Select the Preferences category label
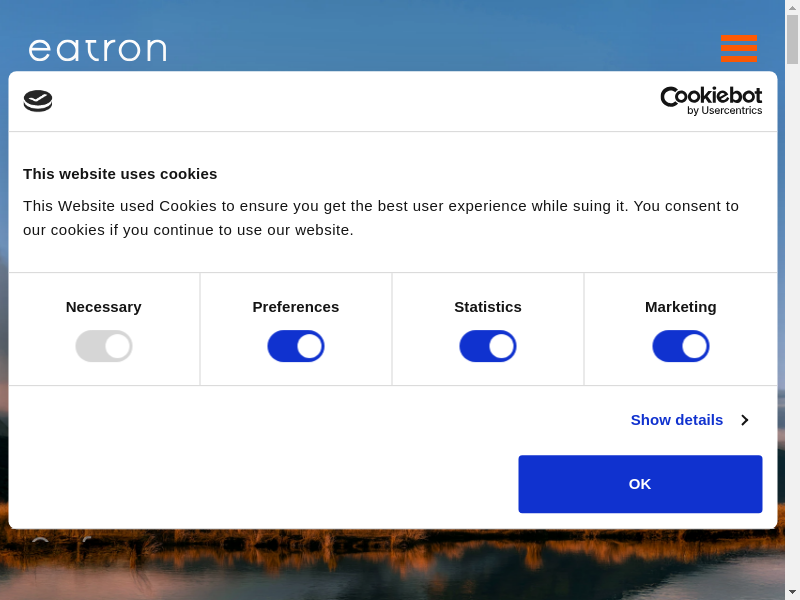The width and height of the screenshot is (800, 600). pyautogui.click(x=296, y=307)
